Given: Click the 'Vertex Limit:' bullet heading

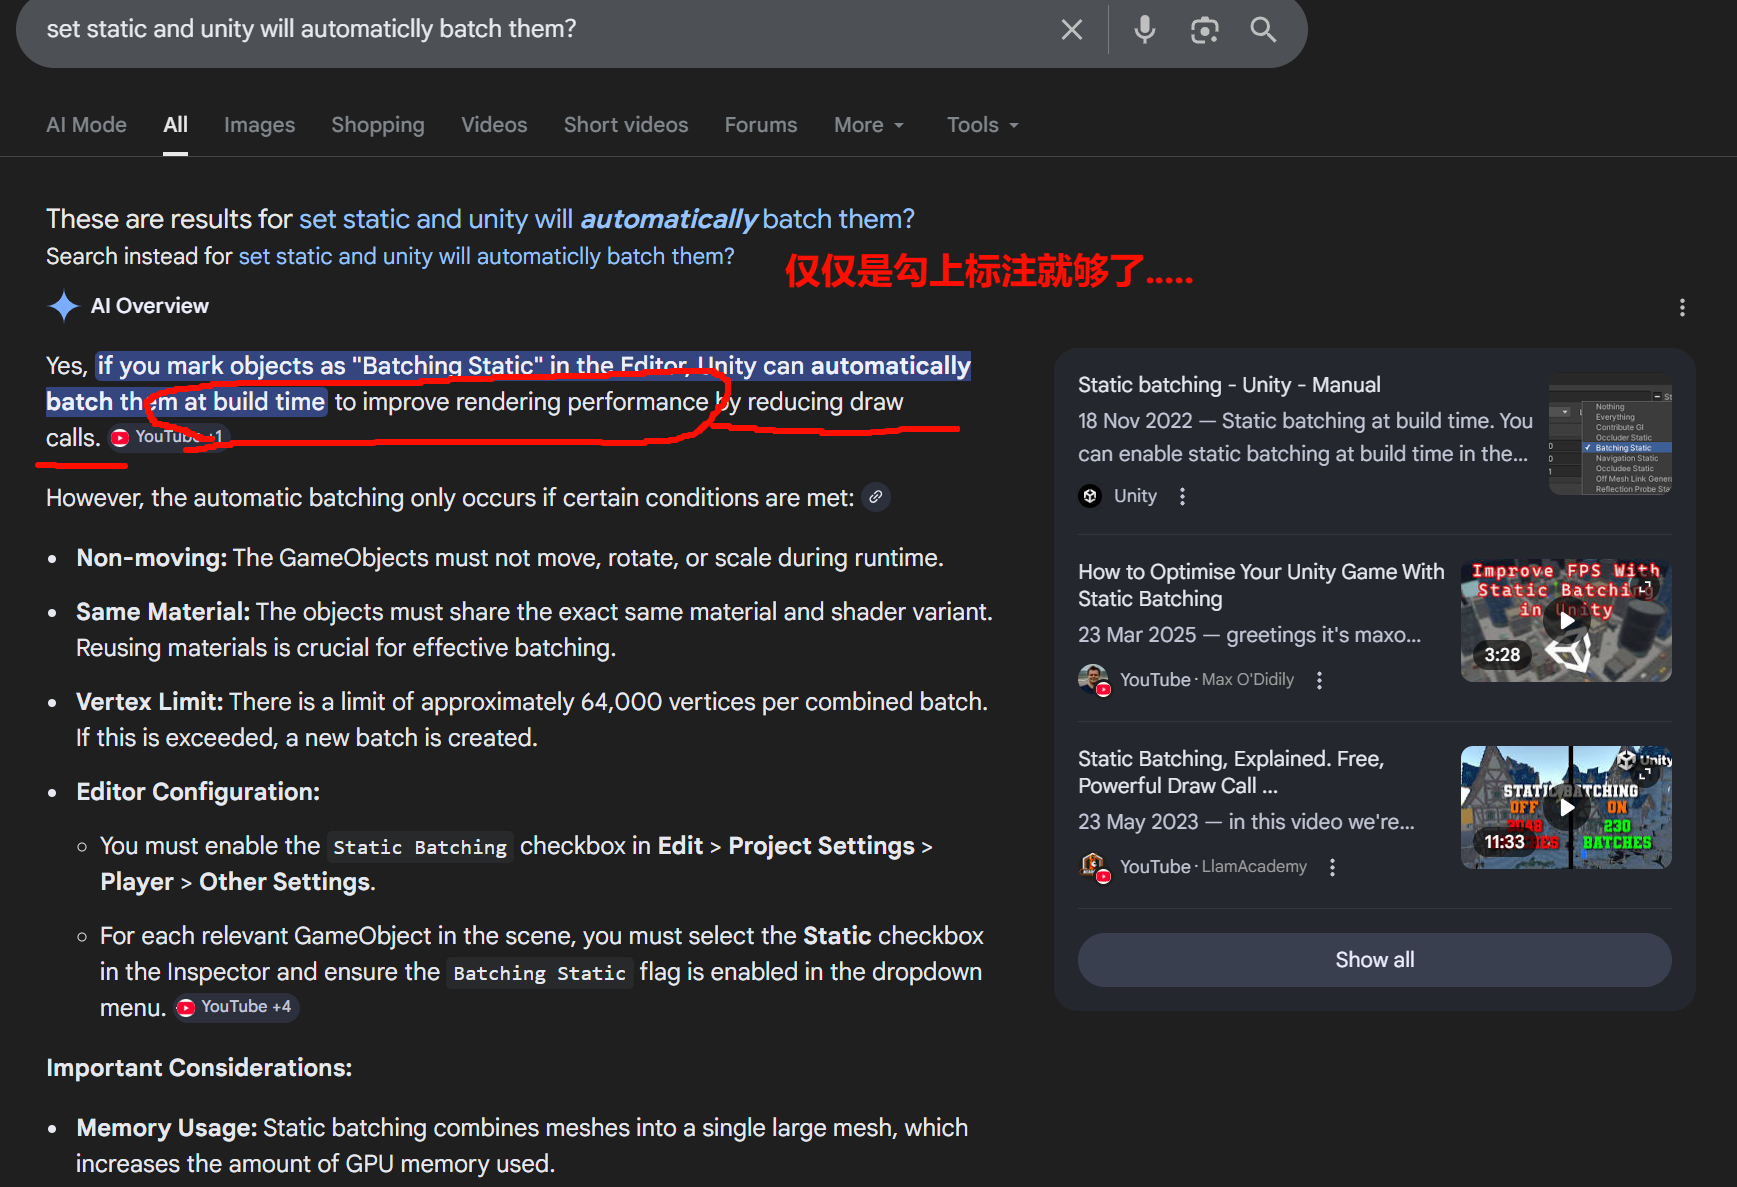Looking at the screenshot, I should pyautogui.click(x=150, y=702).
